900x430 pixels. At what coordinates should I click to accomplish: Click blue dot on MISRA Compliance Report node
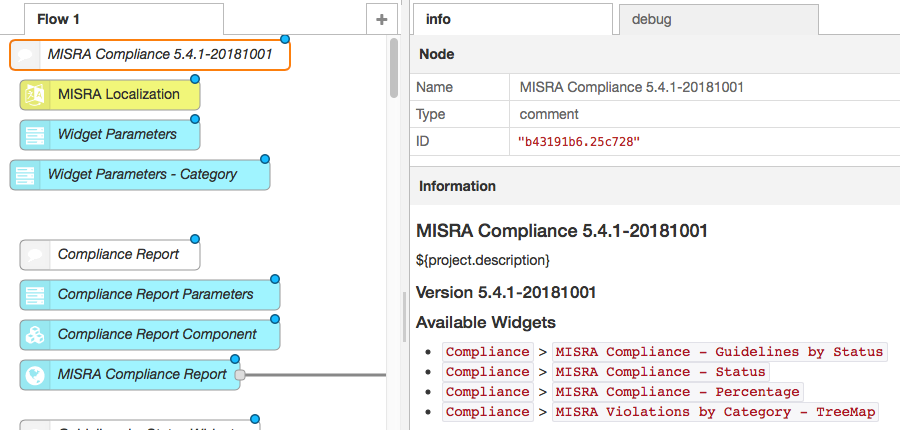click(234, 359)
